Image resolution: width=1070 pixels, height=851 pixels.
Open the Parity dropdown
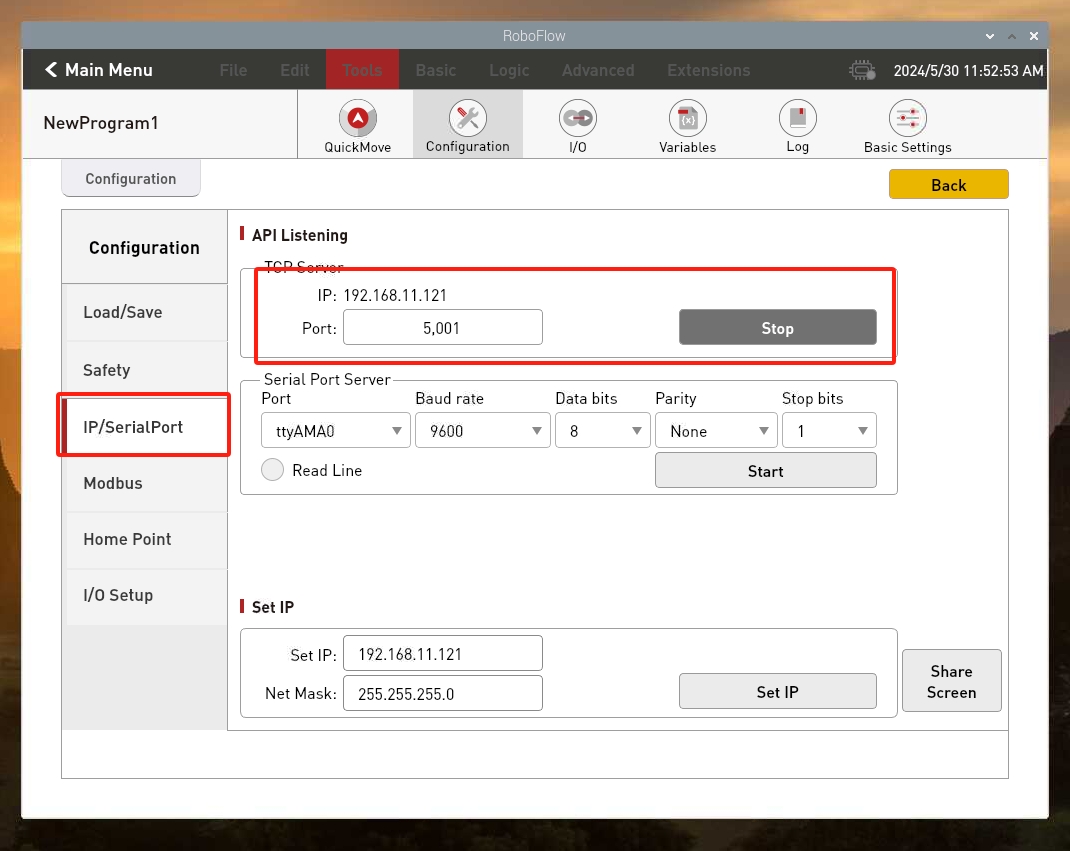click(x=716, y=431)
